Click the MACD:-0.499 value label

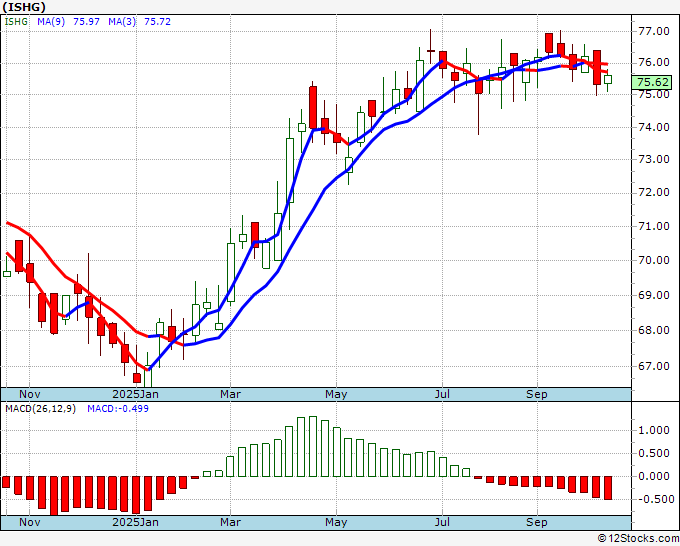[118, 409]
